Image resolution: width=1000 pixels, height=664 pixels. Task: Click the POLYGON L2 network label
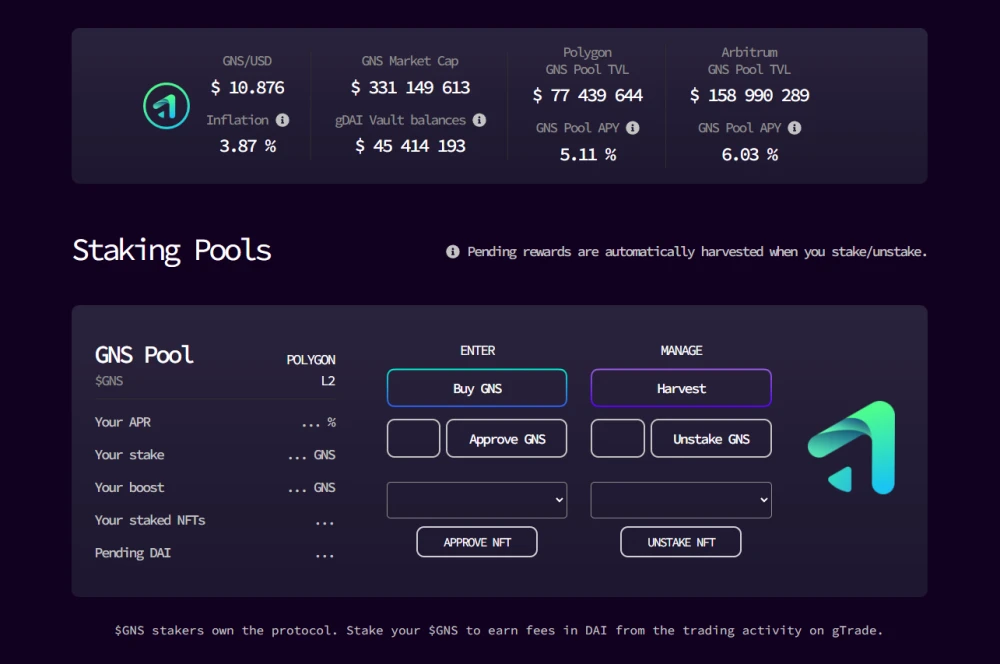[311, 370]
